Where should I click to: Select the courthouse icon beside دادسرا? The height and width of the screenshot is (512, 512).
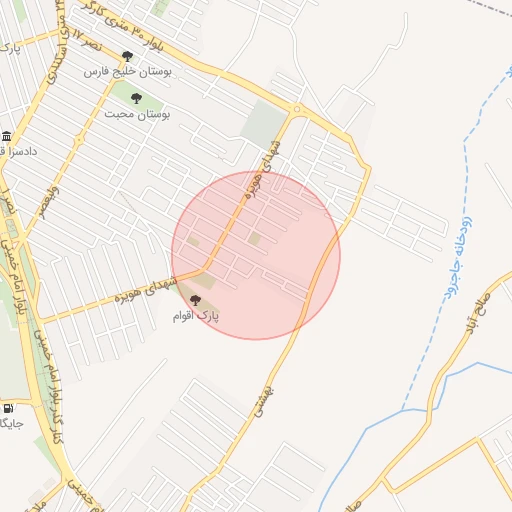pos(6,137)
